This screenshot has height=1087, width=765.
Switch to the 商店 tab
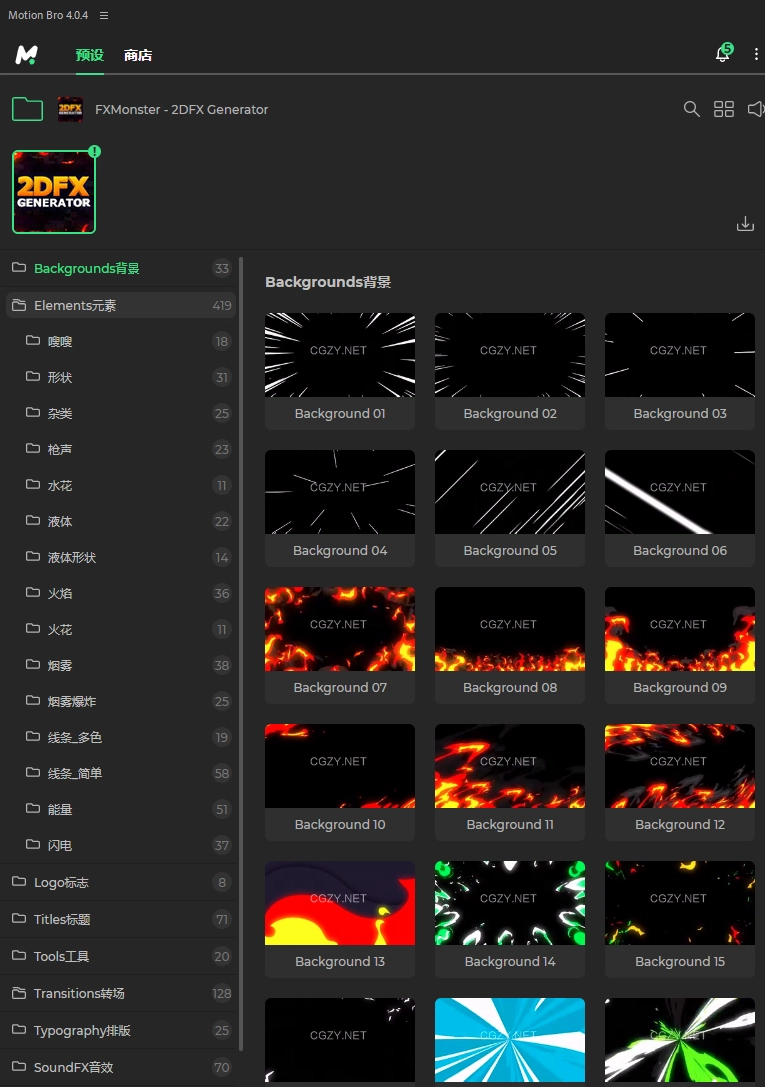[x=138, y=55]
